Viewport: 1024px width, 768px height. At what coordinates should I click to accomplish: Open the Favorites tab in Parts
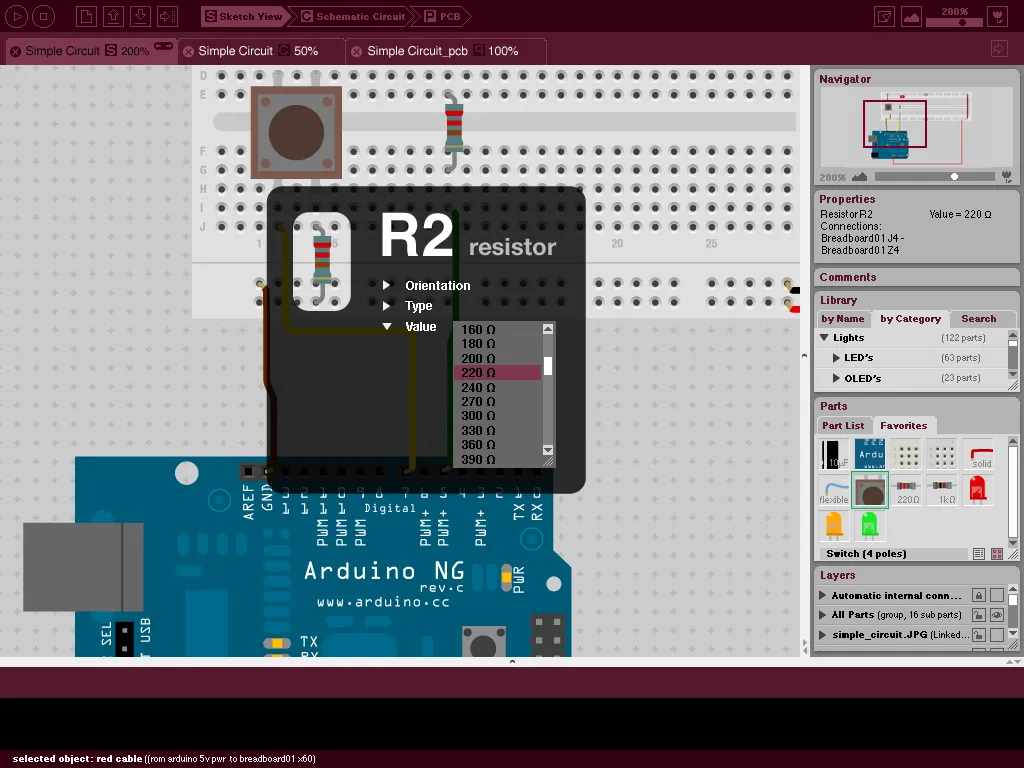(903, 426)
